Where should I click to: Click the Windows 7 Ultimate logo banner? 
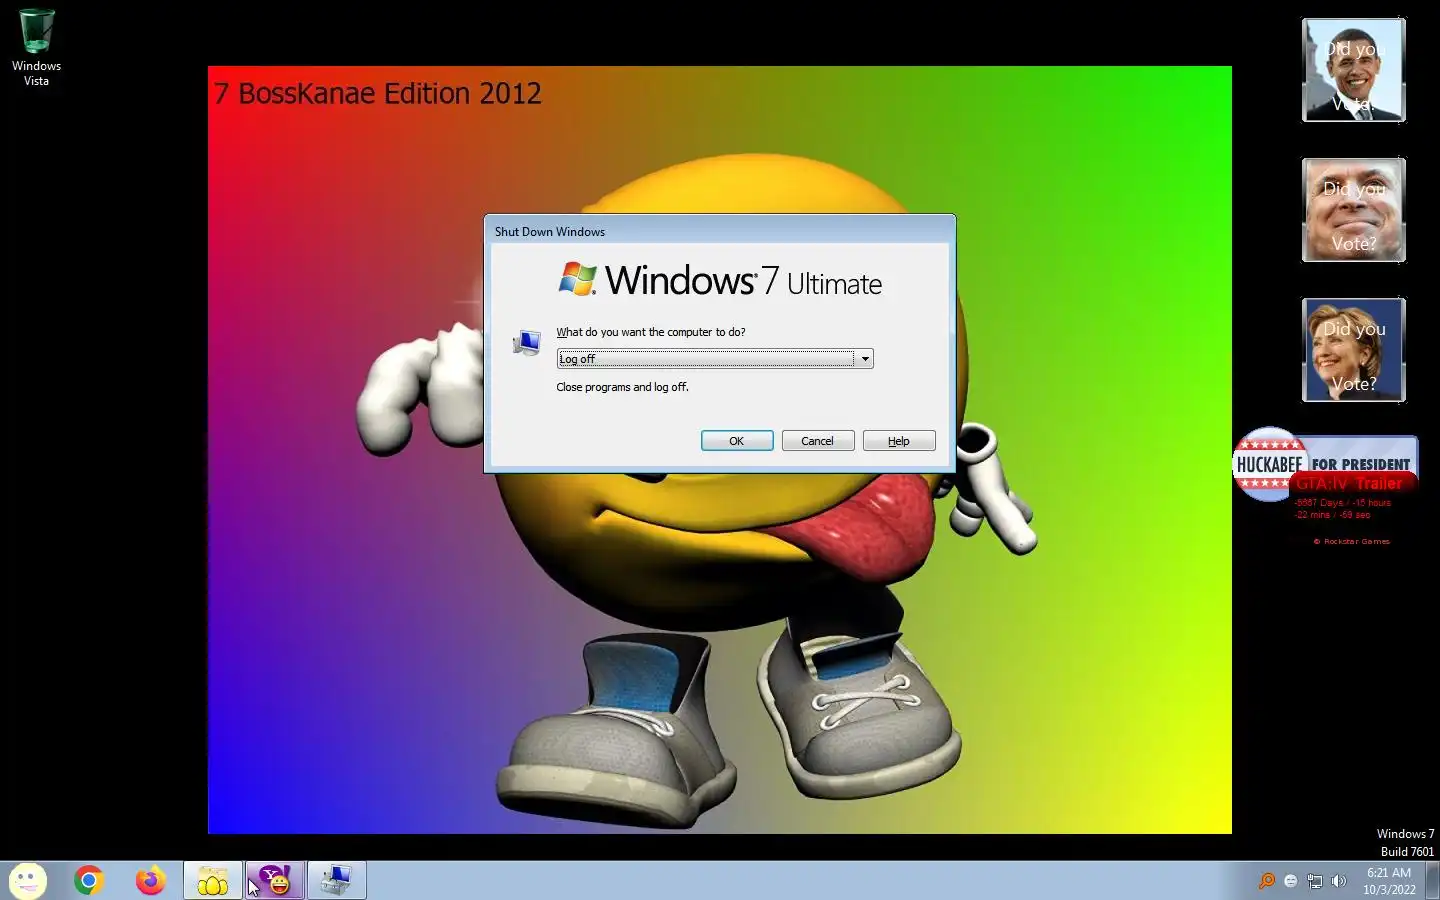tap(720, 280)
